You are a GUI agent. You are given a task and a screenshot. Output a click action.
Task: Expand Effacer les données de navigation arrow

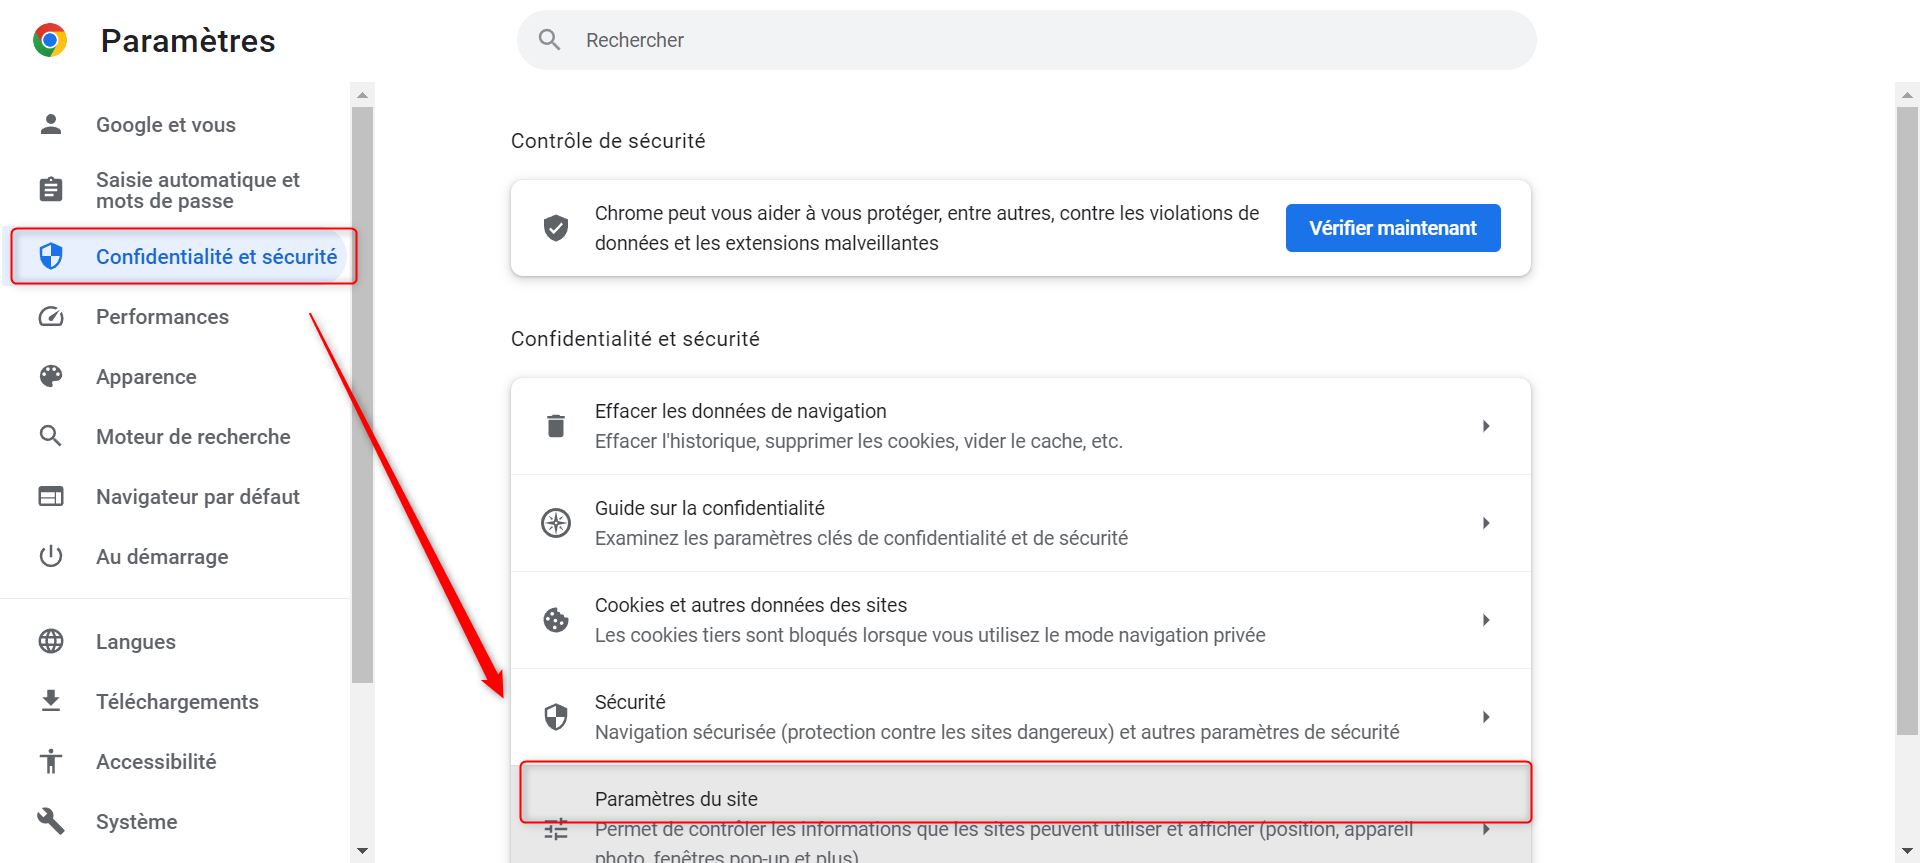pyautogui.click(x=1486, y=426)
